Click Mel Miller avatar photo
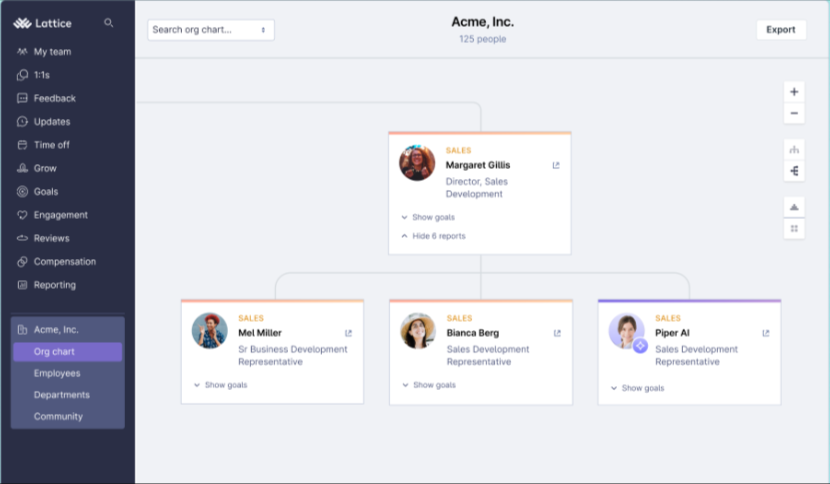Viewport: 830px width, 484px height. pyautogui.click(x=210, y=330)
